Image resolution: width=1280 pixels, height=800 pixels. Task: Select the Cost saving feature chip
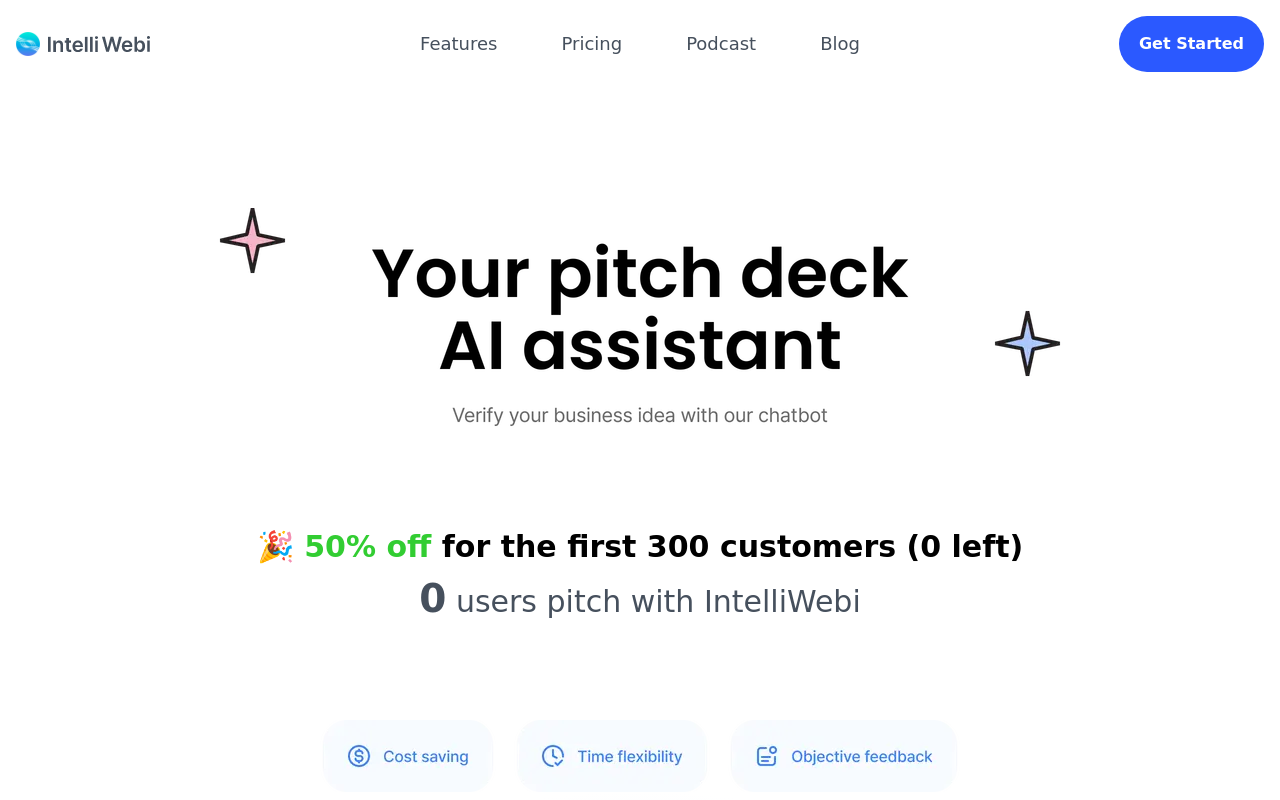coord(407,756)
